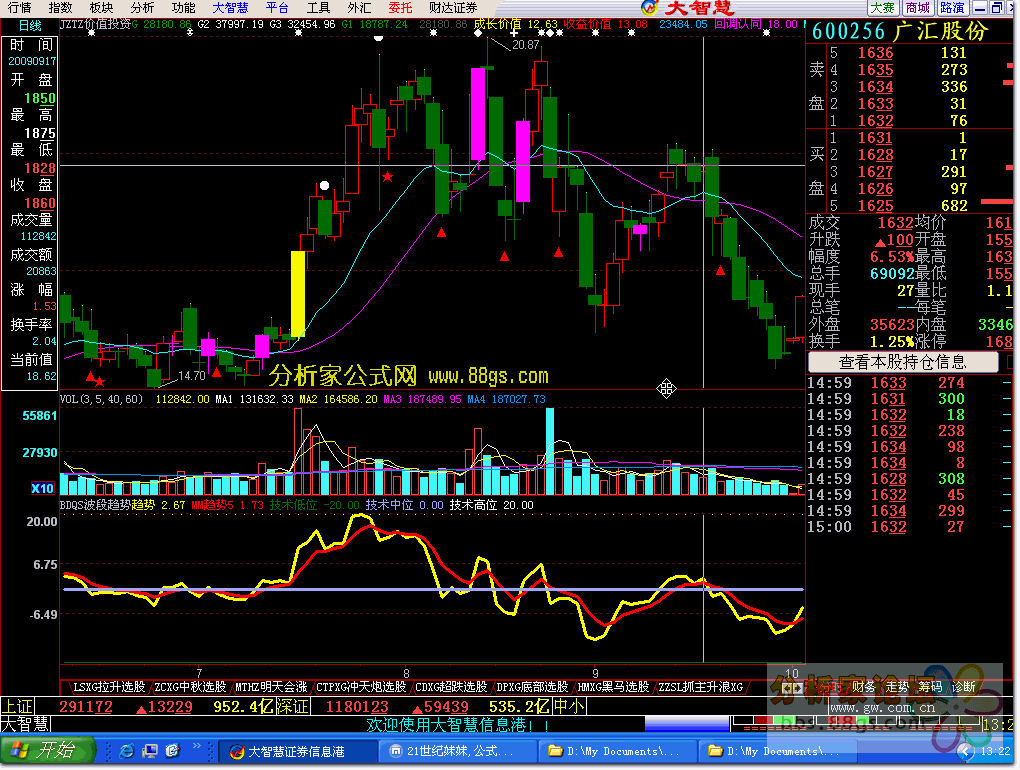Click the 商城 button in title bar
The image size is (1020, 770).
point(918,8)
